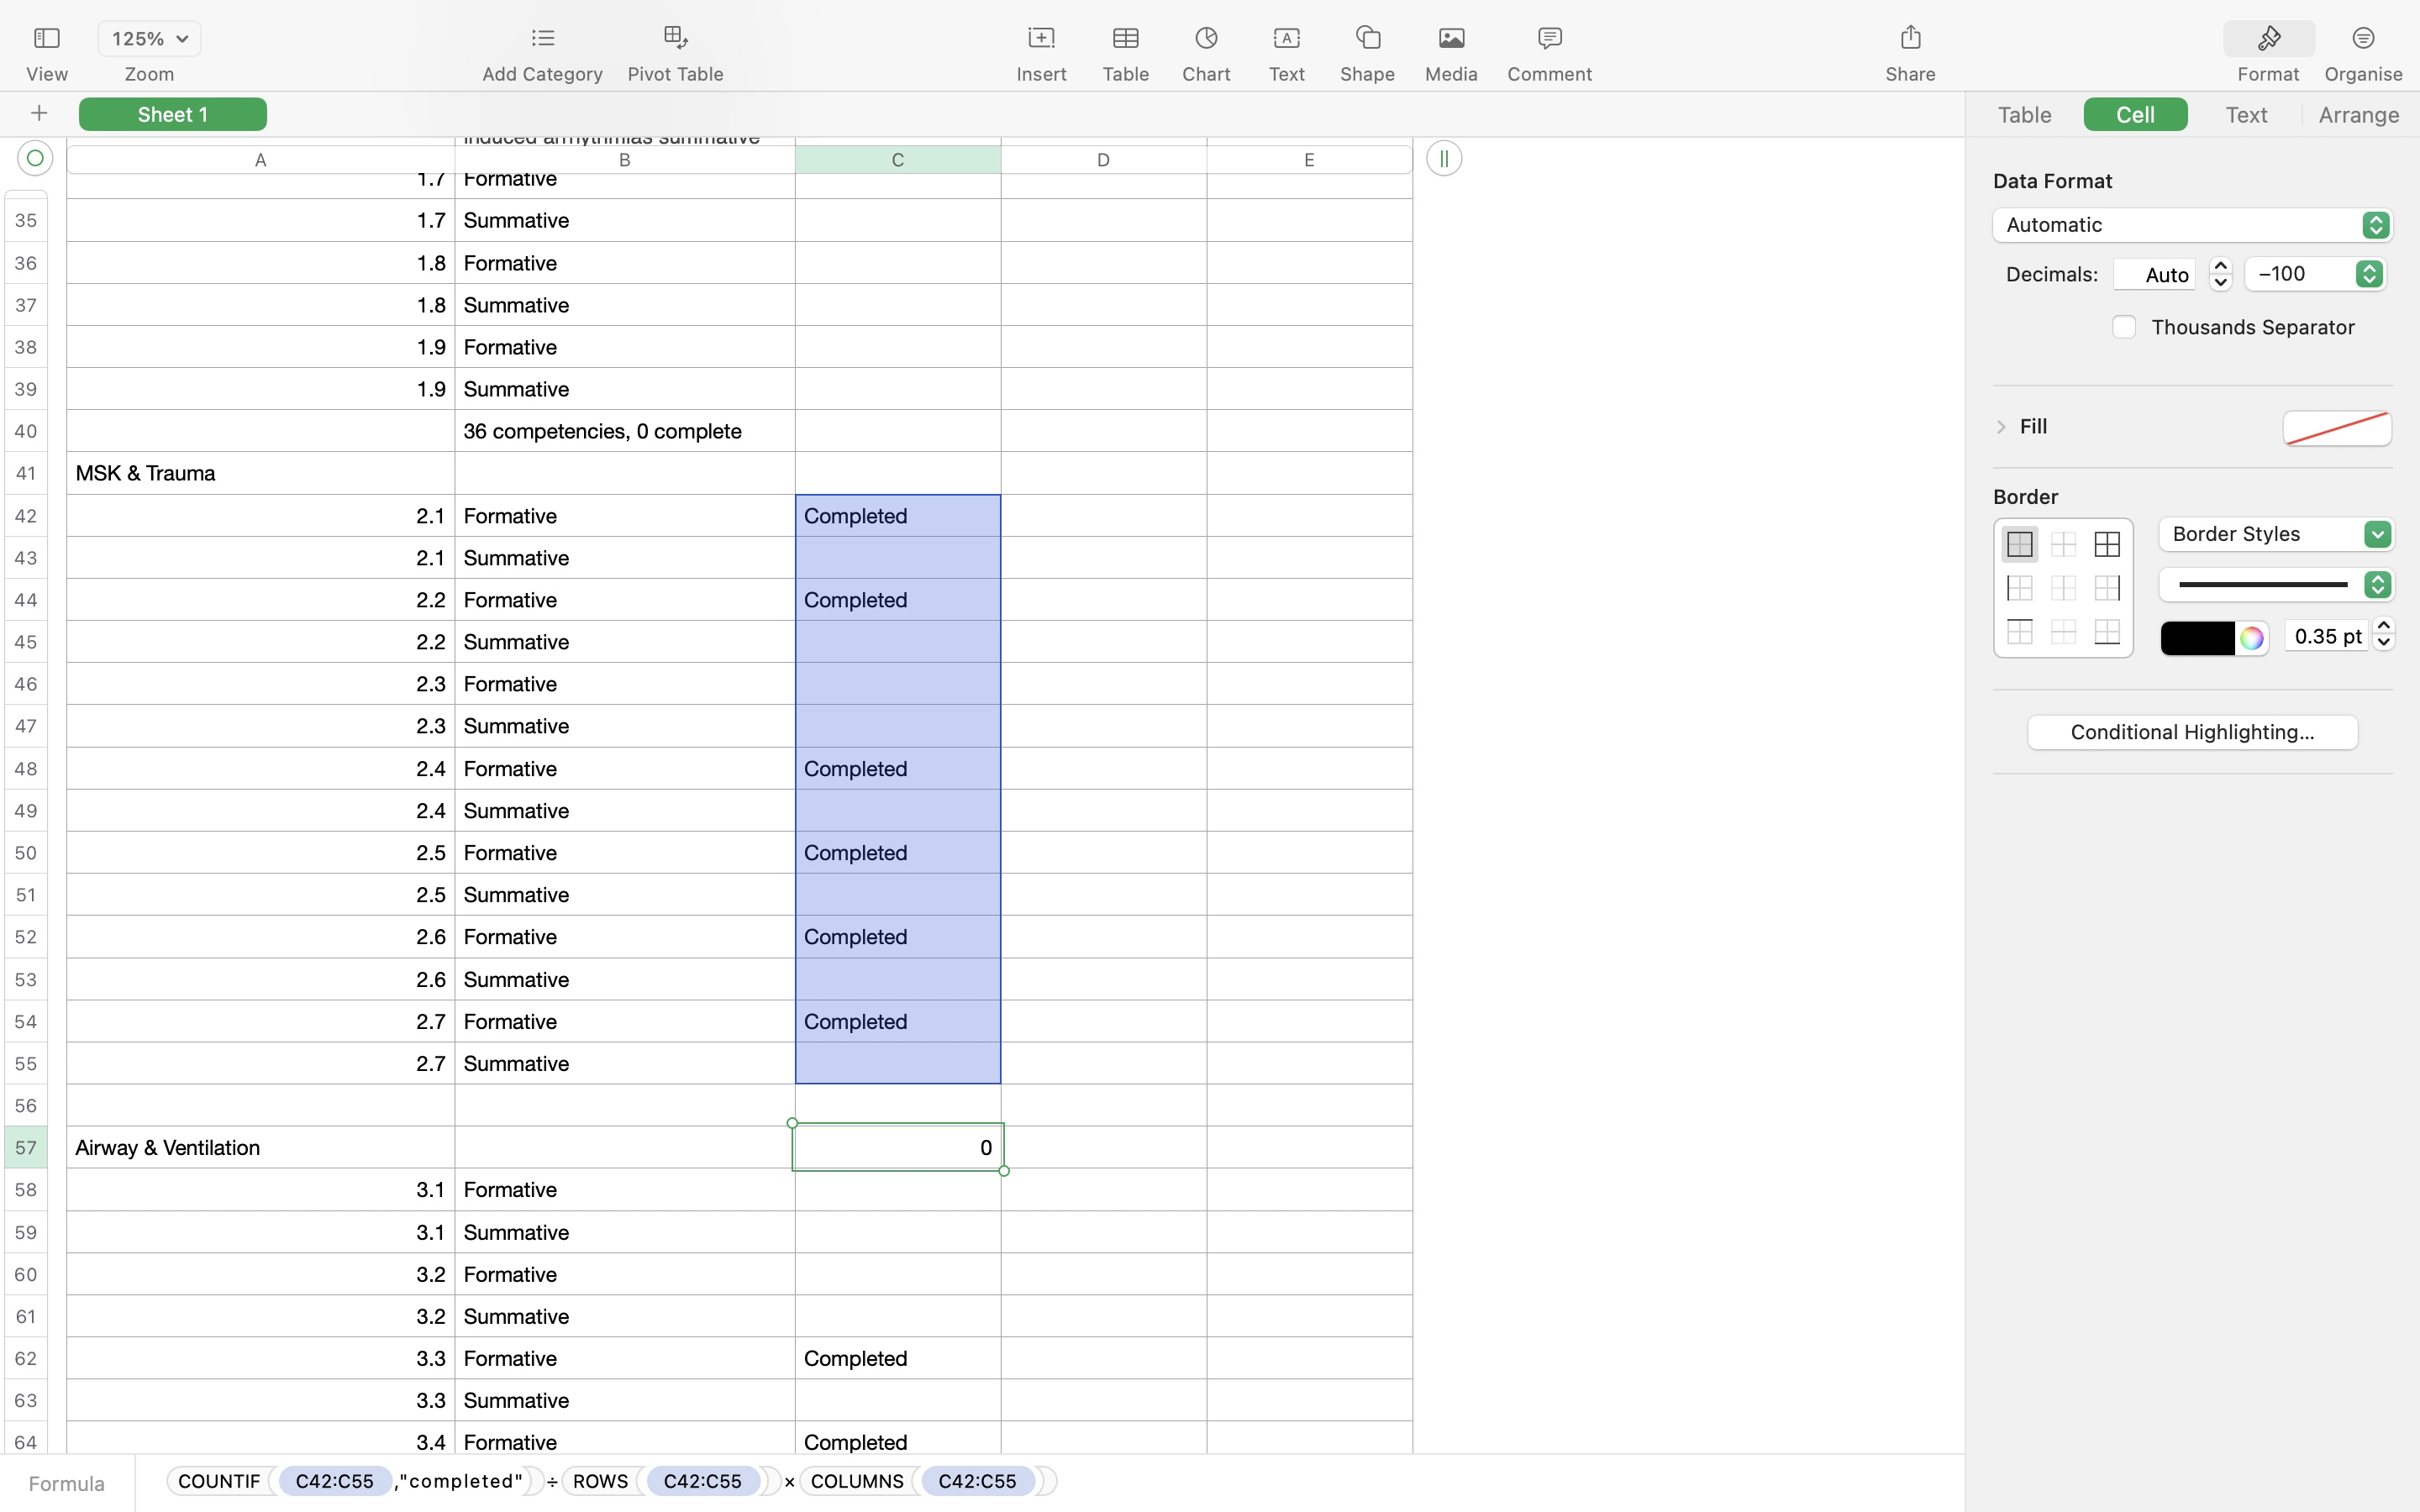
Task: Open the Media menu icon
Action: (x=1451, y=39)
